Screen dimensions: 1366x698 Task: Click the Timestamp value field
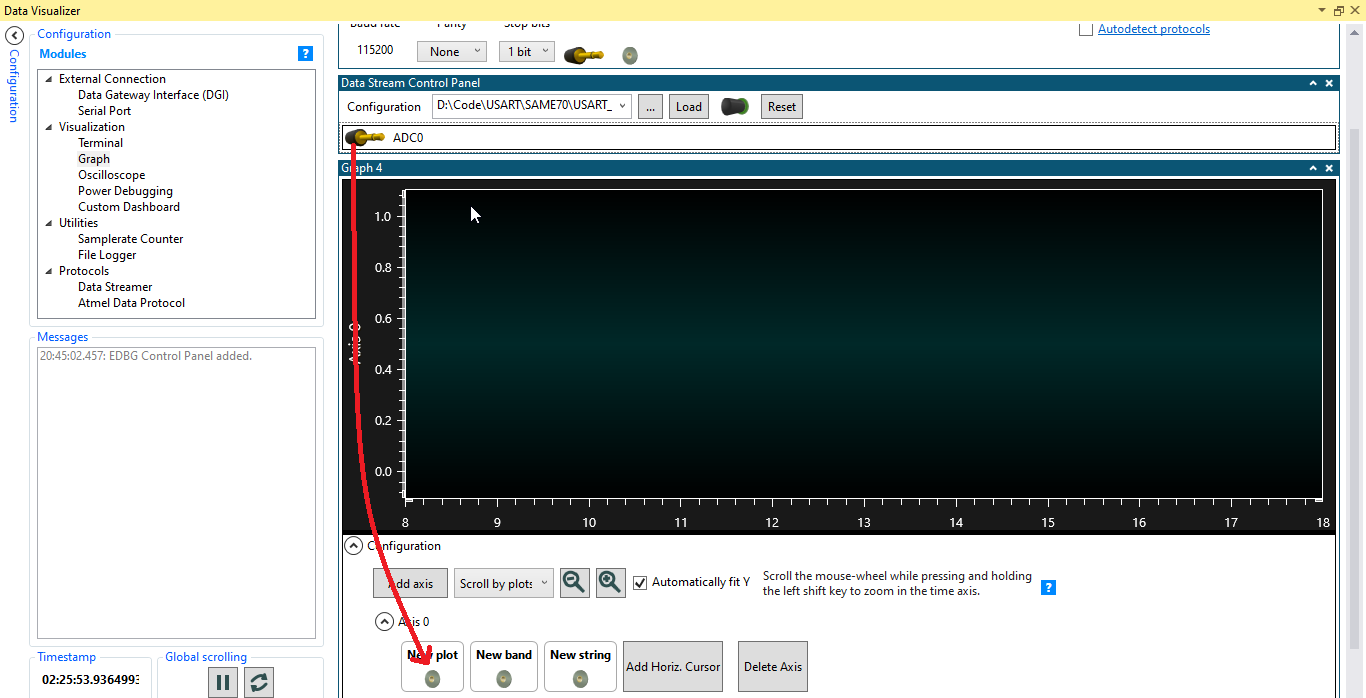(91, 680)
